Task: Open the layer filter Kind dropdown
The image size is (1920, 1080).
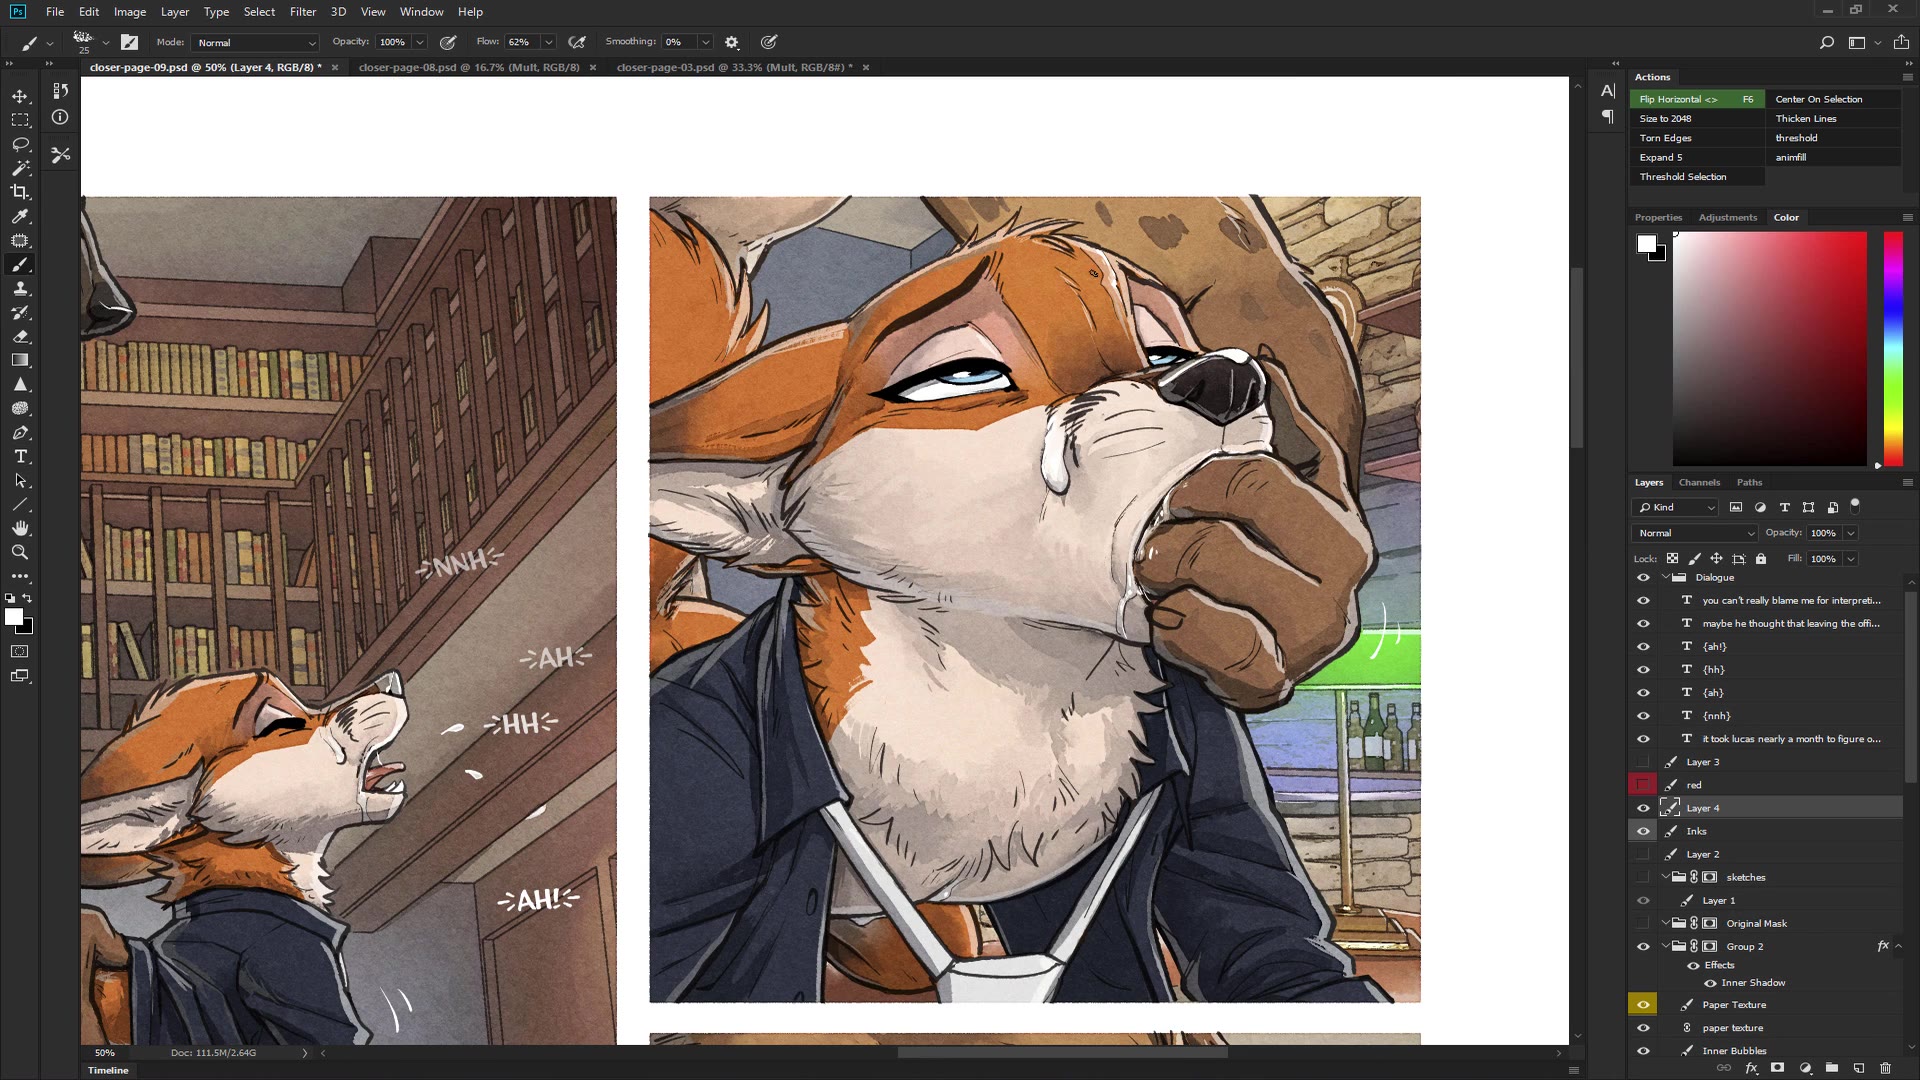Action: pyautogui.click(x=1676, y=507)
